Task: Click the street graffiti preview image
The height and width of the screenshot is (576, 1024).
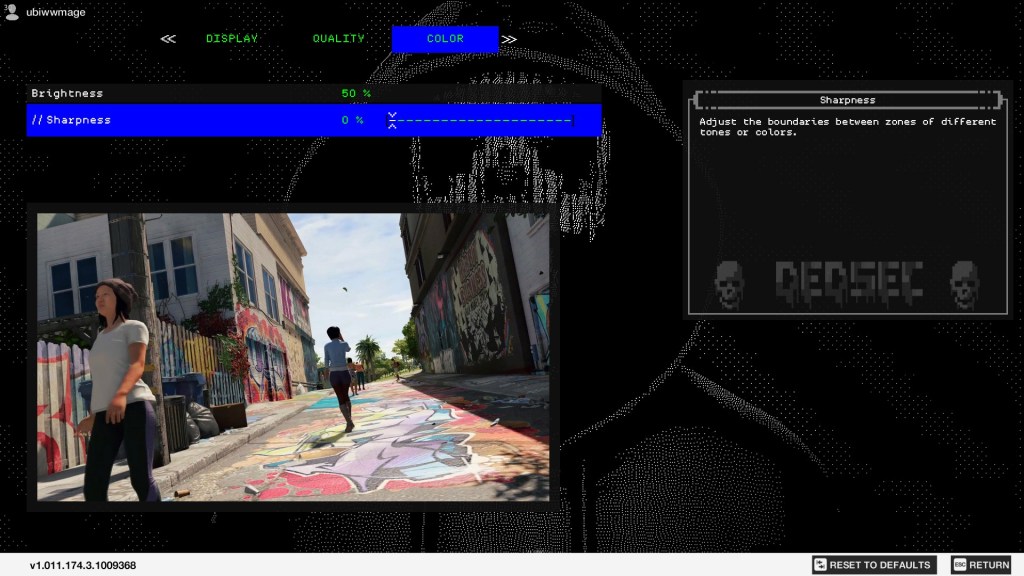Action: 293,357
